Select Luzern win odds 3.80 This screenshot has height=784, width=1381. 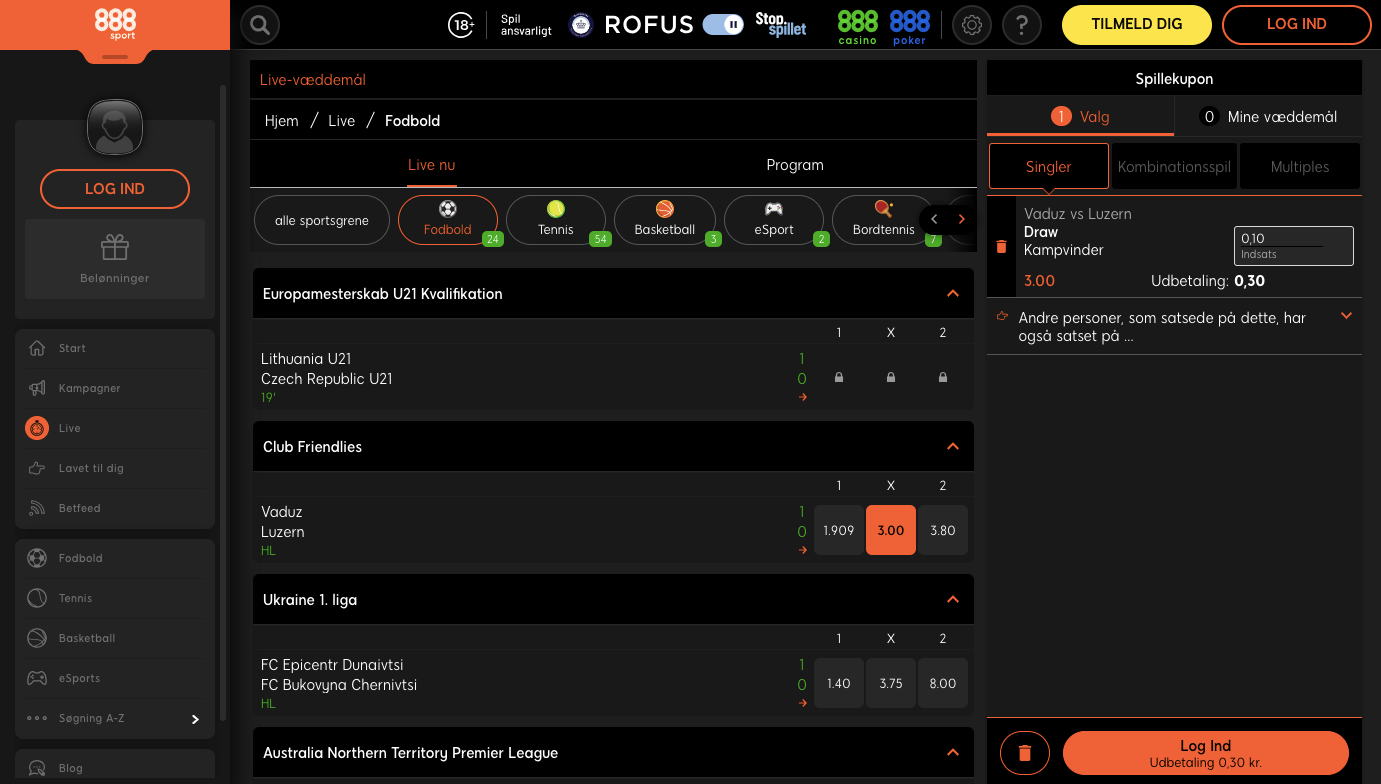[x=943, y=531]
